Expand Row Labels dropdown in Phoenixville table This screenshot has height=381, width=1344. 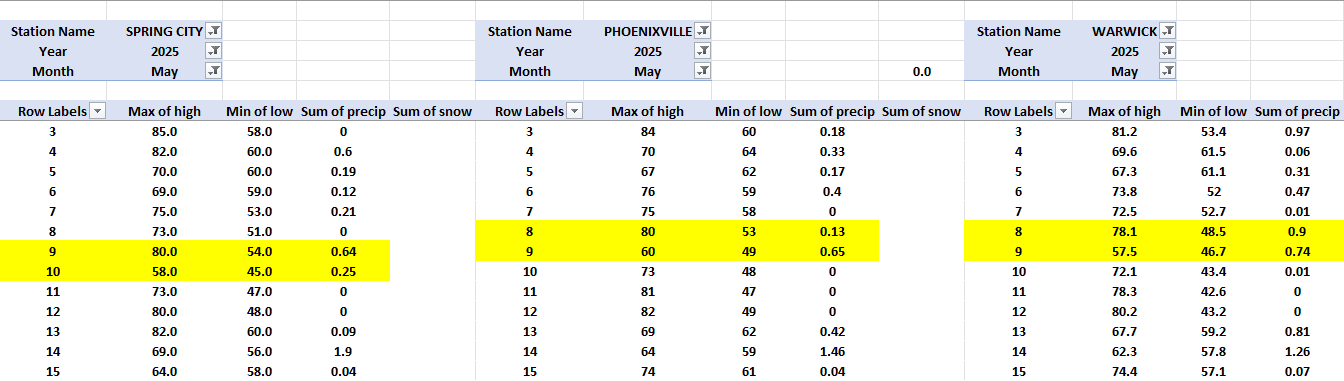[575, 111]
